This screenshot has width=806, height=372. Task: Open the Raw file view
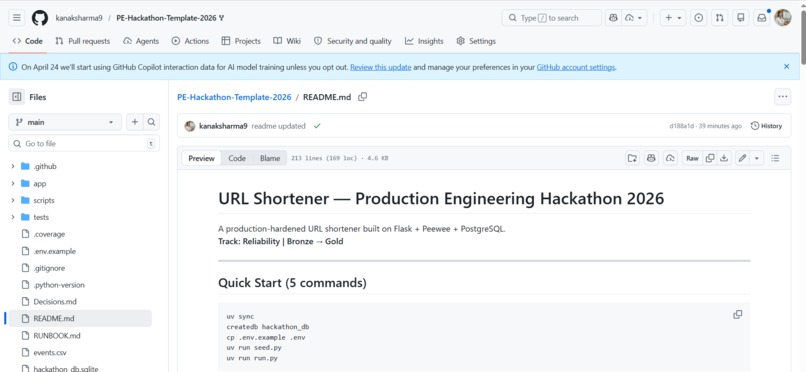click(692, 158)
